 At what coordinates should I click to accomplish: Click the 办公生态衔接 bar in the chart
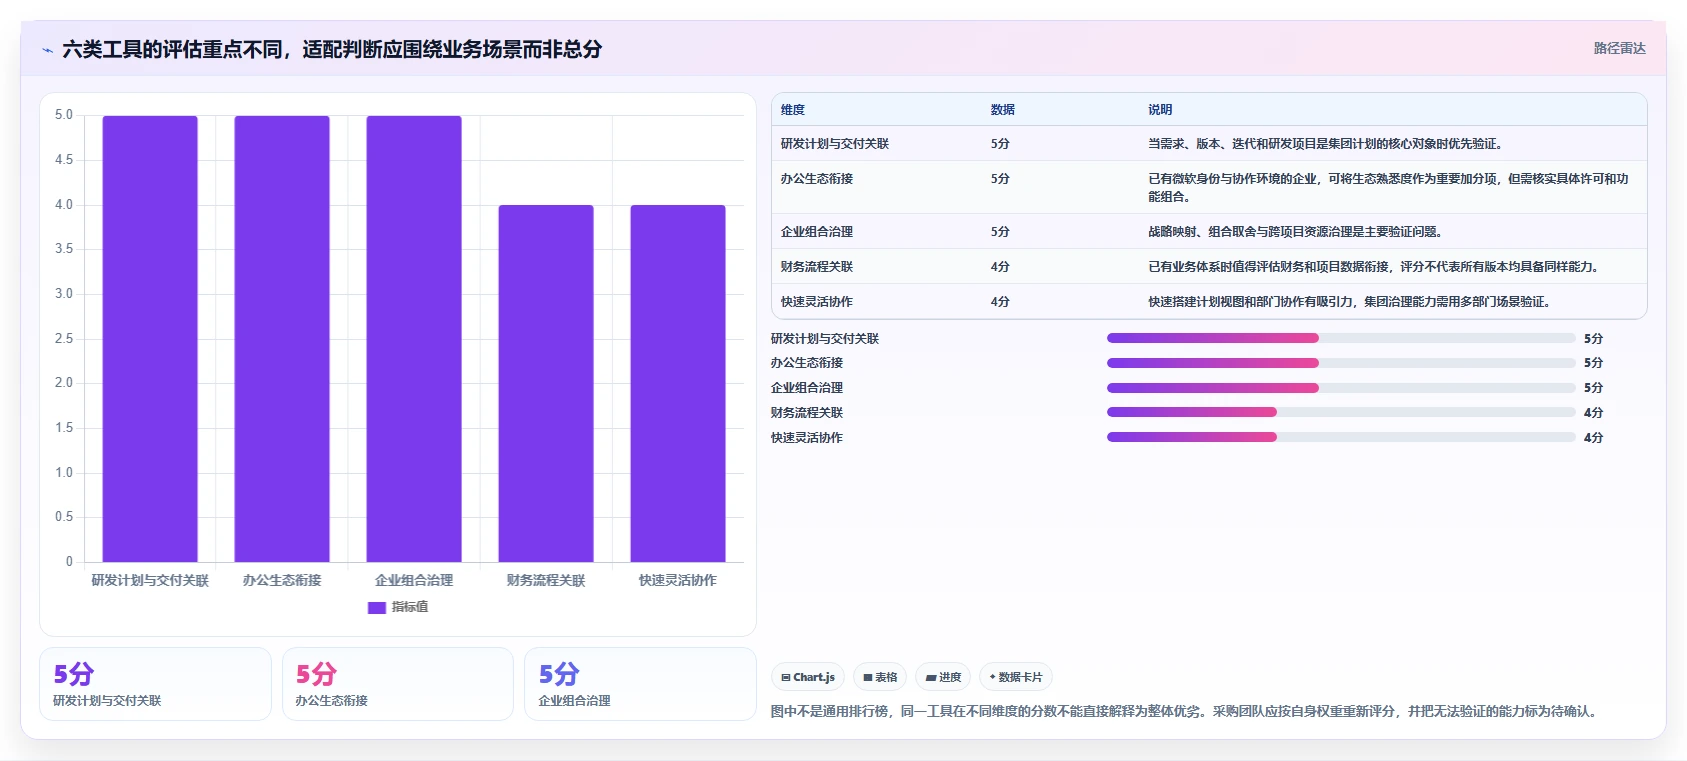pos(282,339)
